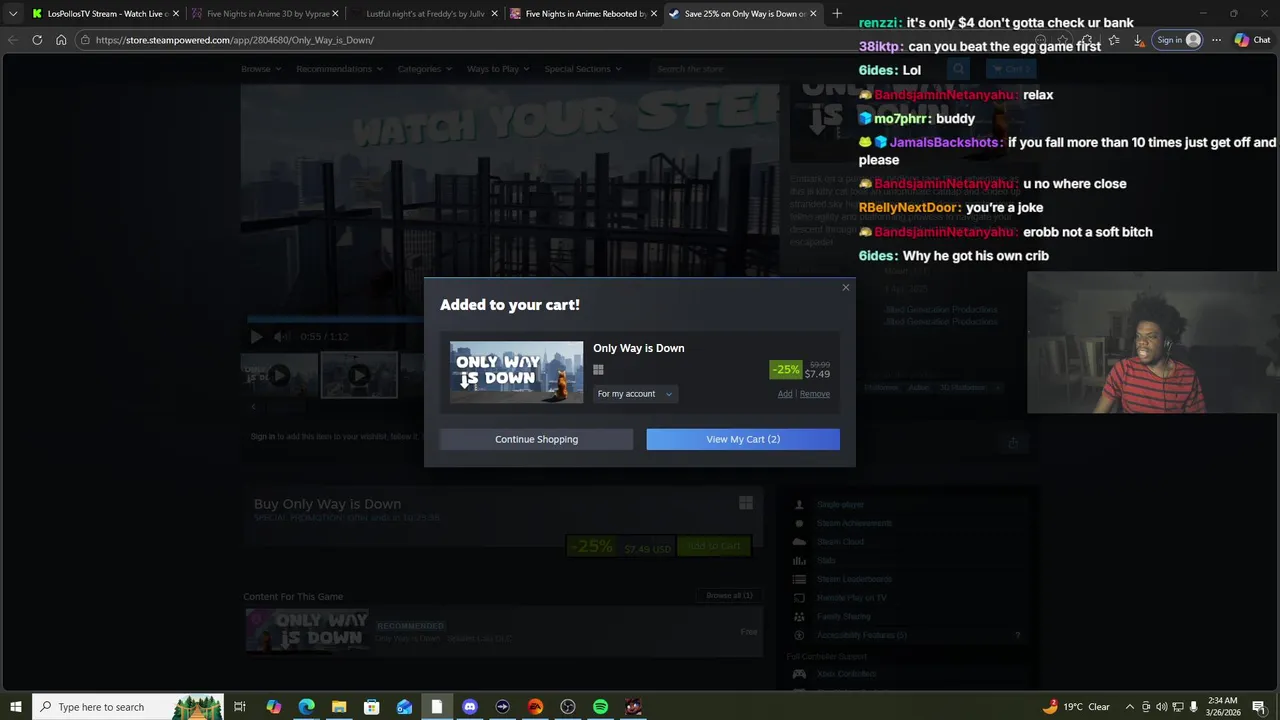
Task: Click the dimmed Cart button in store header
Action: tap(1010, 69)
